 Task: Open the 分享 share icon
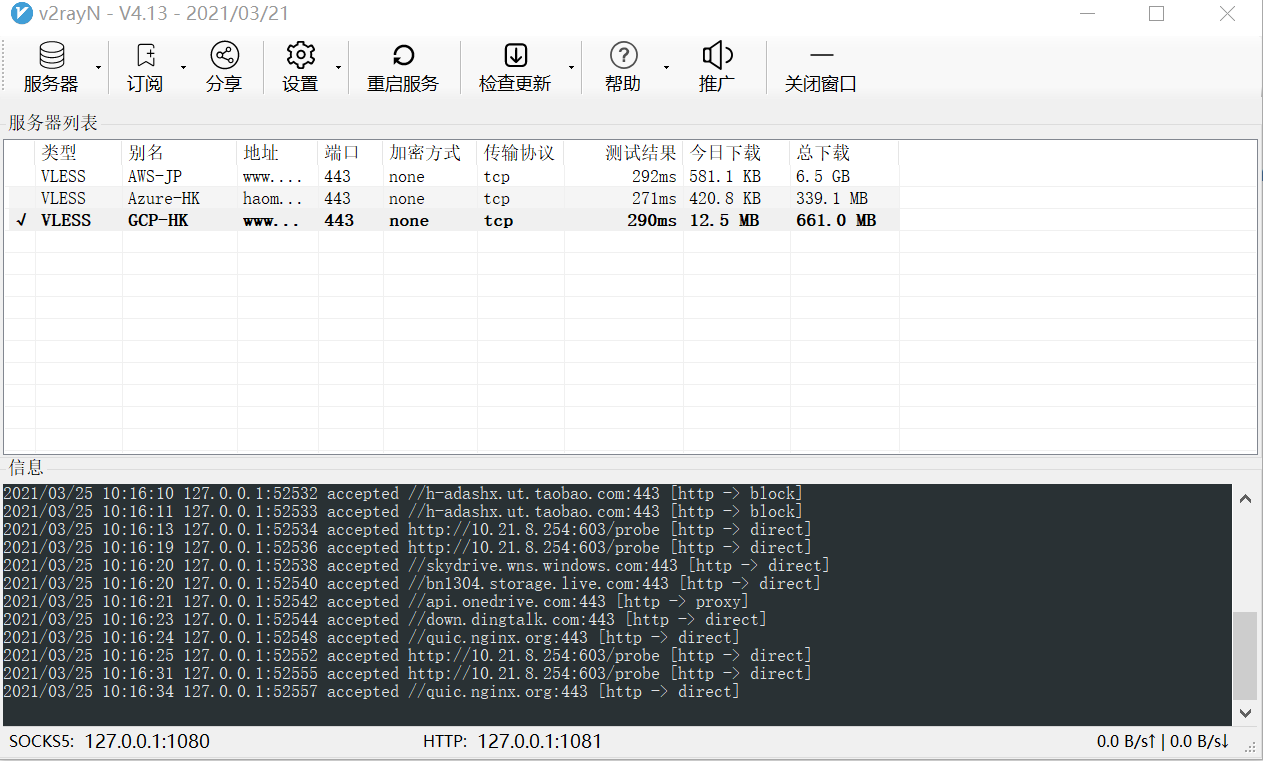click(224, 55)
